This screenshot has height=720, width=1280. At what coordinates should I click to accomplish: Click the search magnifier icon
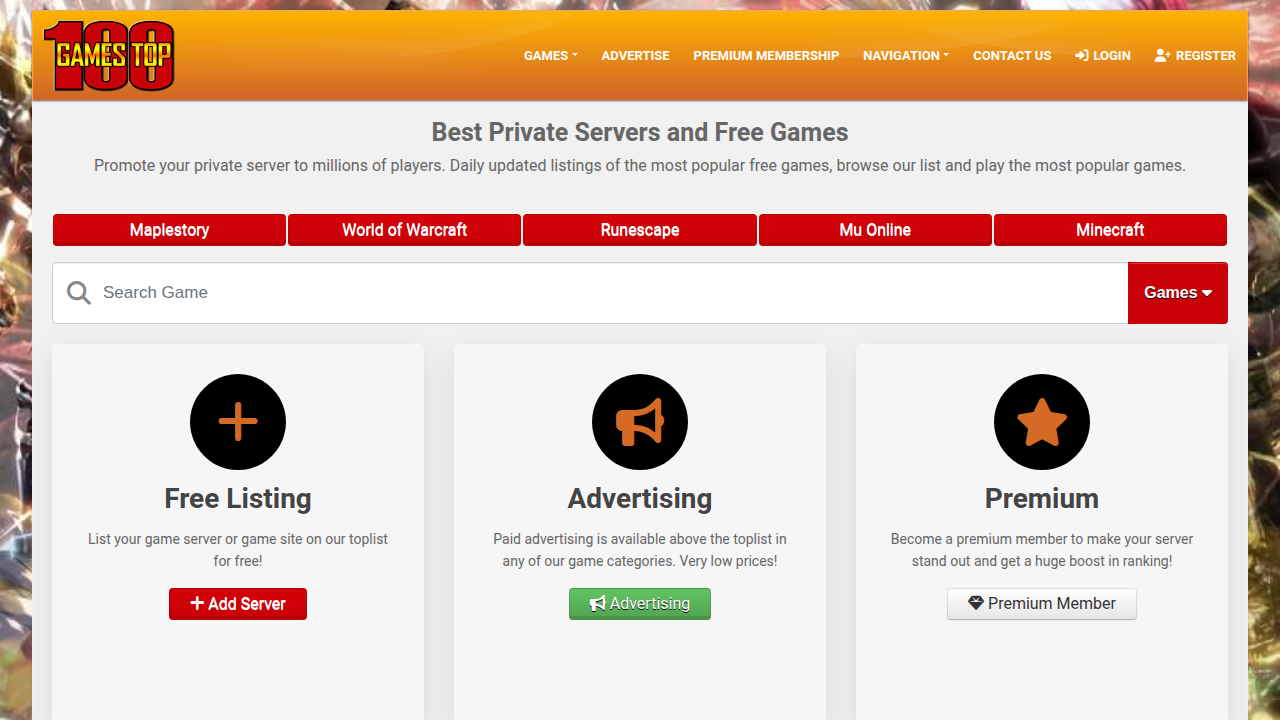pos(78,293)
